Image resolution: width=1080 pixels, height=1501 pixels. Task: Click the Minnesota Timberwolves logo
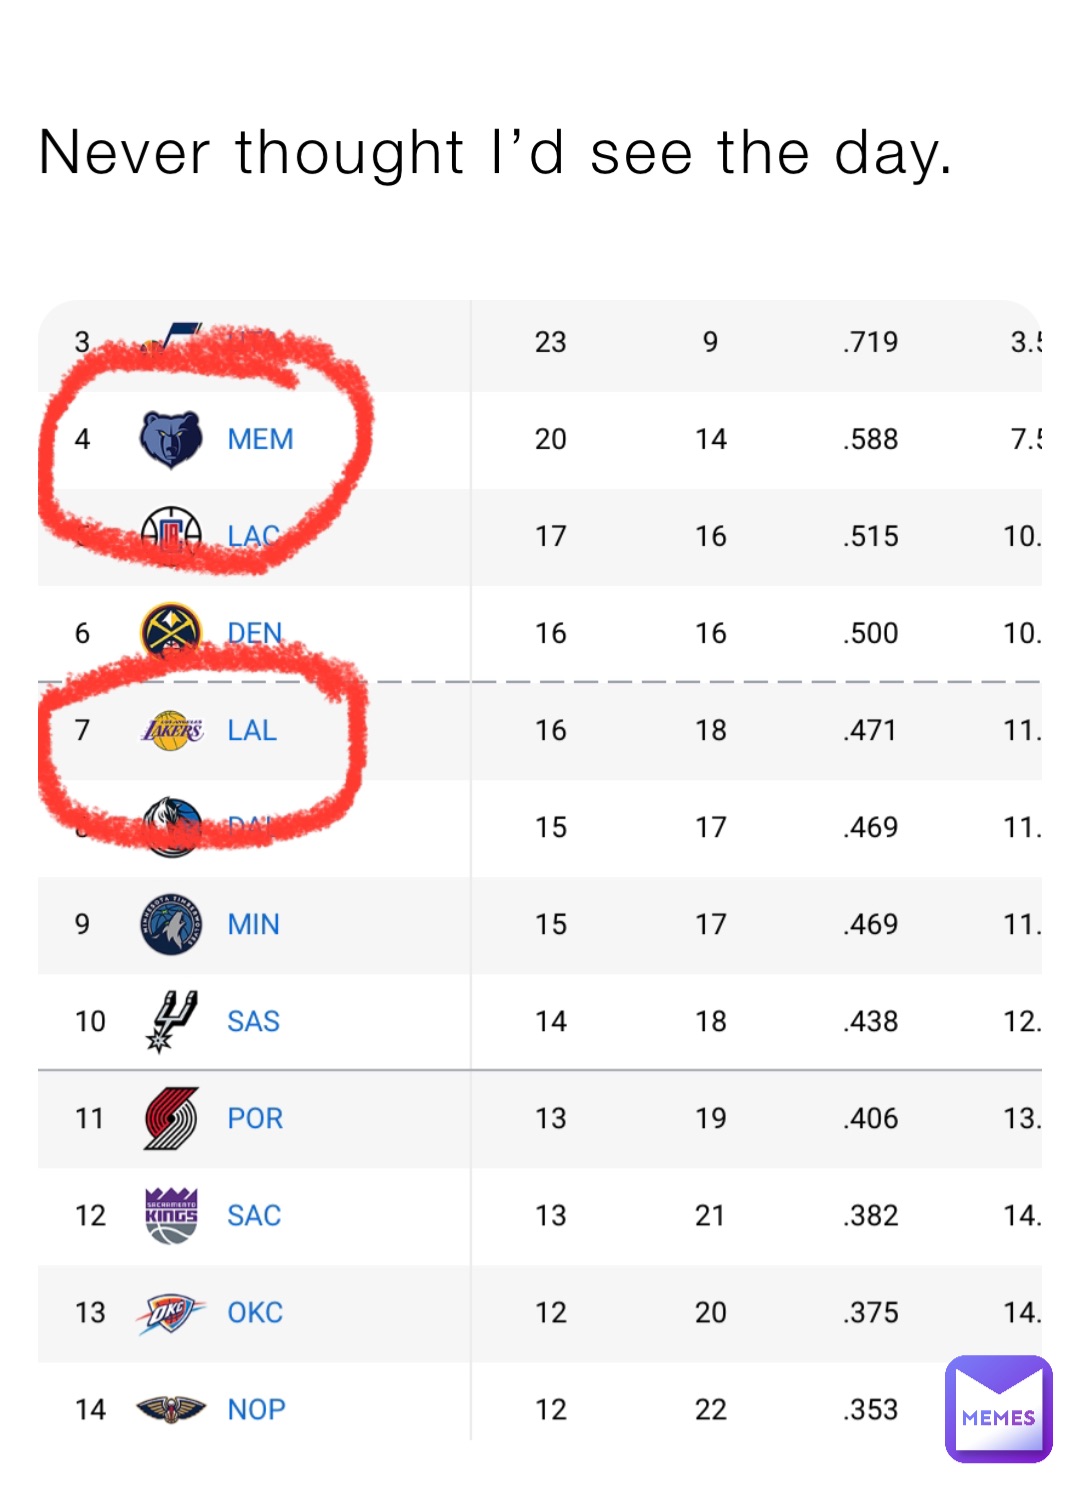pyautogui.click(x=171, y=924)
